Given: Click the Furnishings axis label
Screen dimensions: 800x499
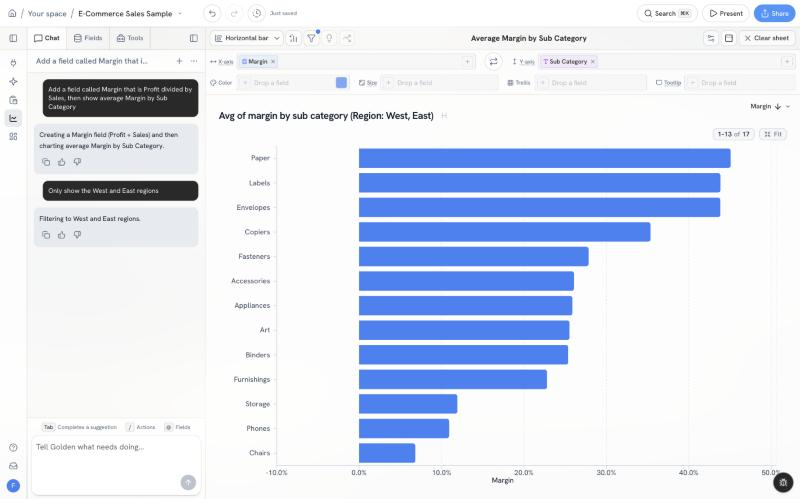Looking at the screenshot, I should coord(252,380).
